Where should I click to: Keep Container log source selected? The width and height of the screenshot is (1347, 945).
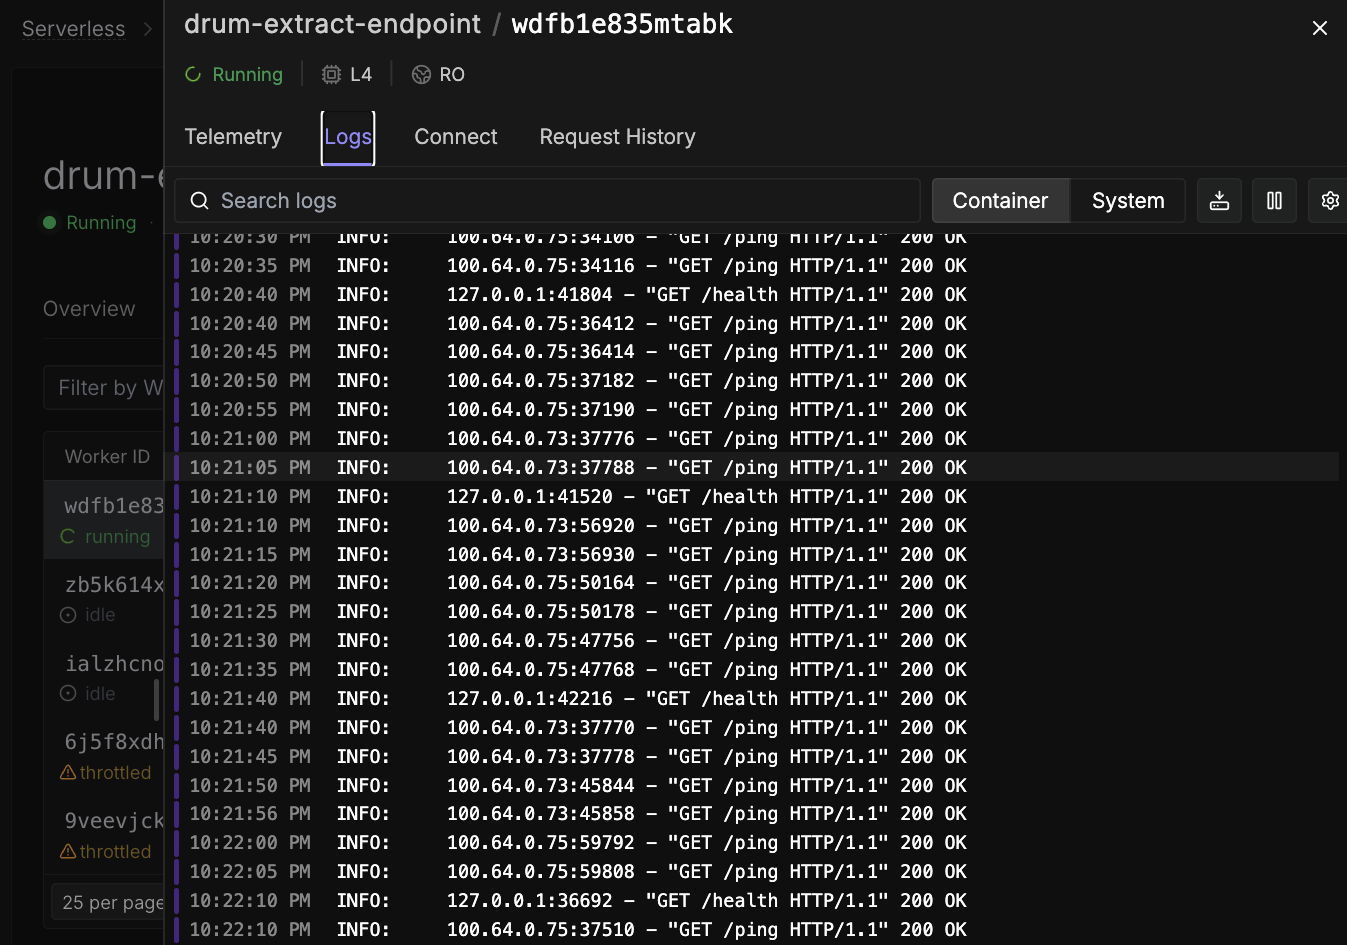(1000, 200)
